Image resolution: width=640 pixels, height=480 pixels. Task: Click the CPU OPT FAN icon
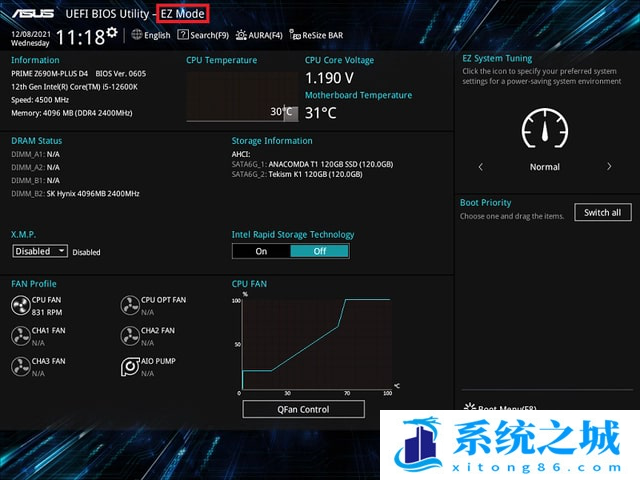[x=130, y=305]
